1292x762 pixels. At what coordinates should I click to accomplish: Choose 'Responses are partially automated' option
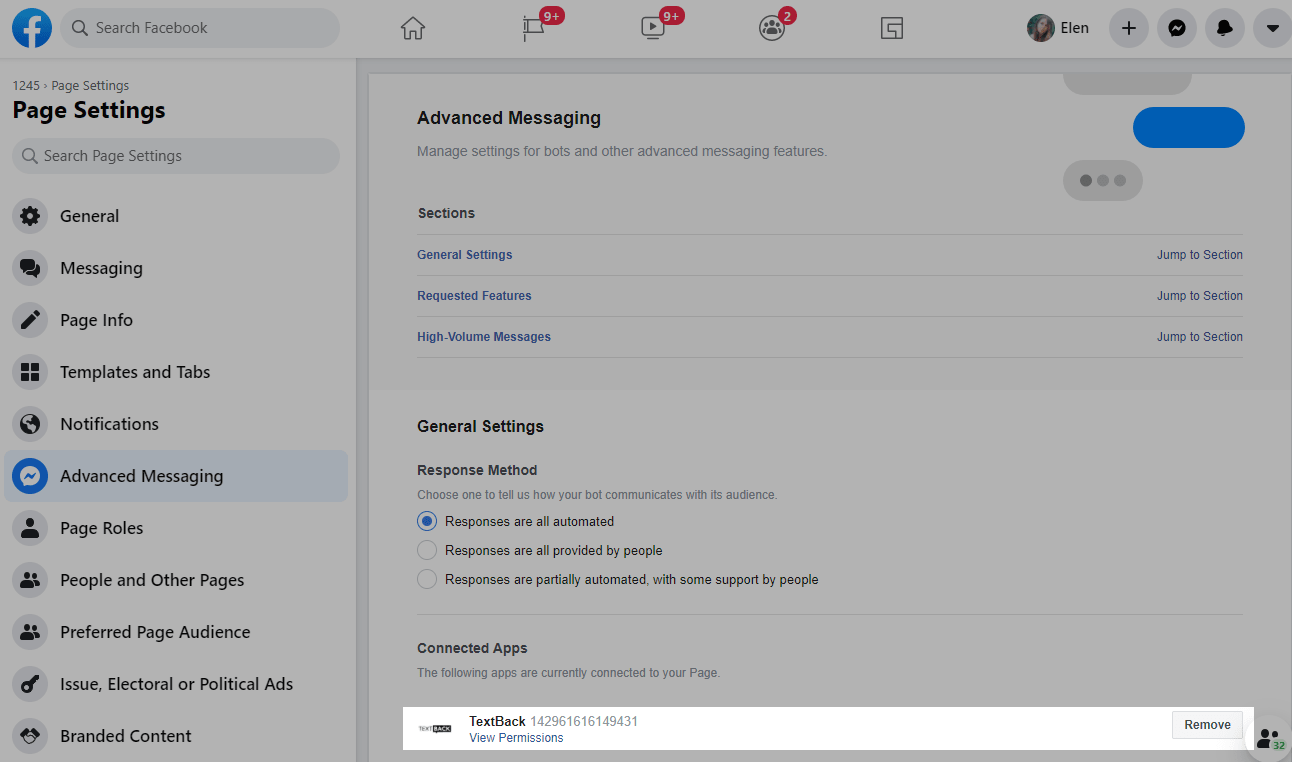point(427,579)
